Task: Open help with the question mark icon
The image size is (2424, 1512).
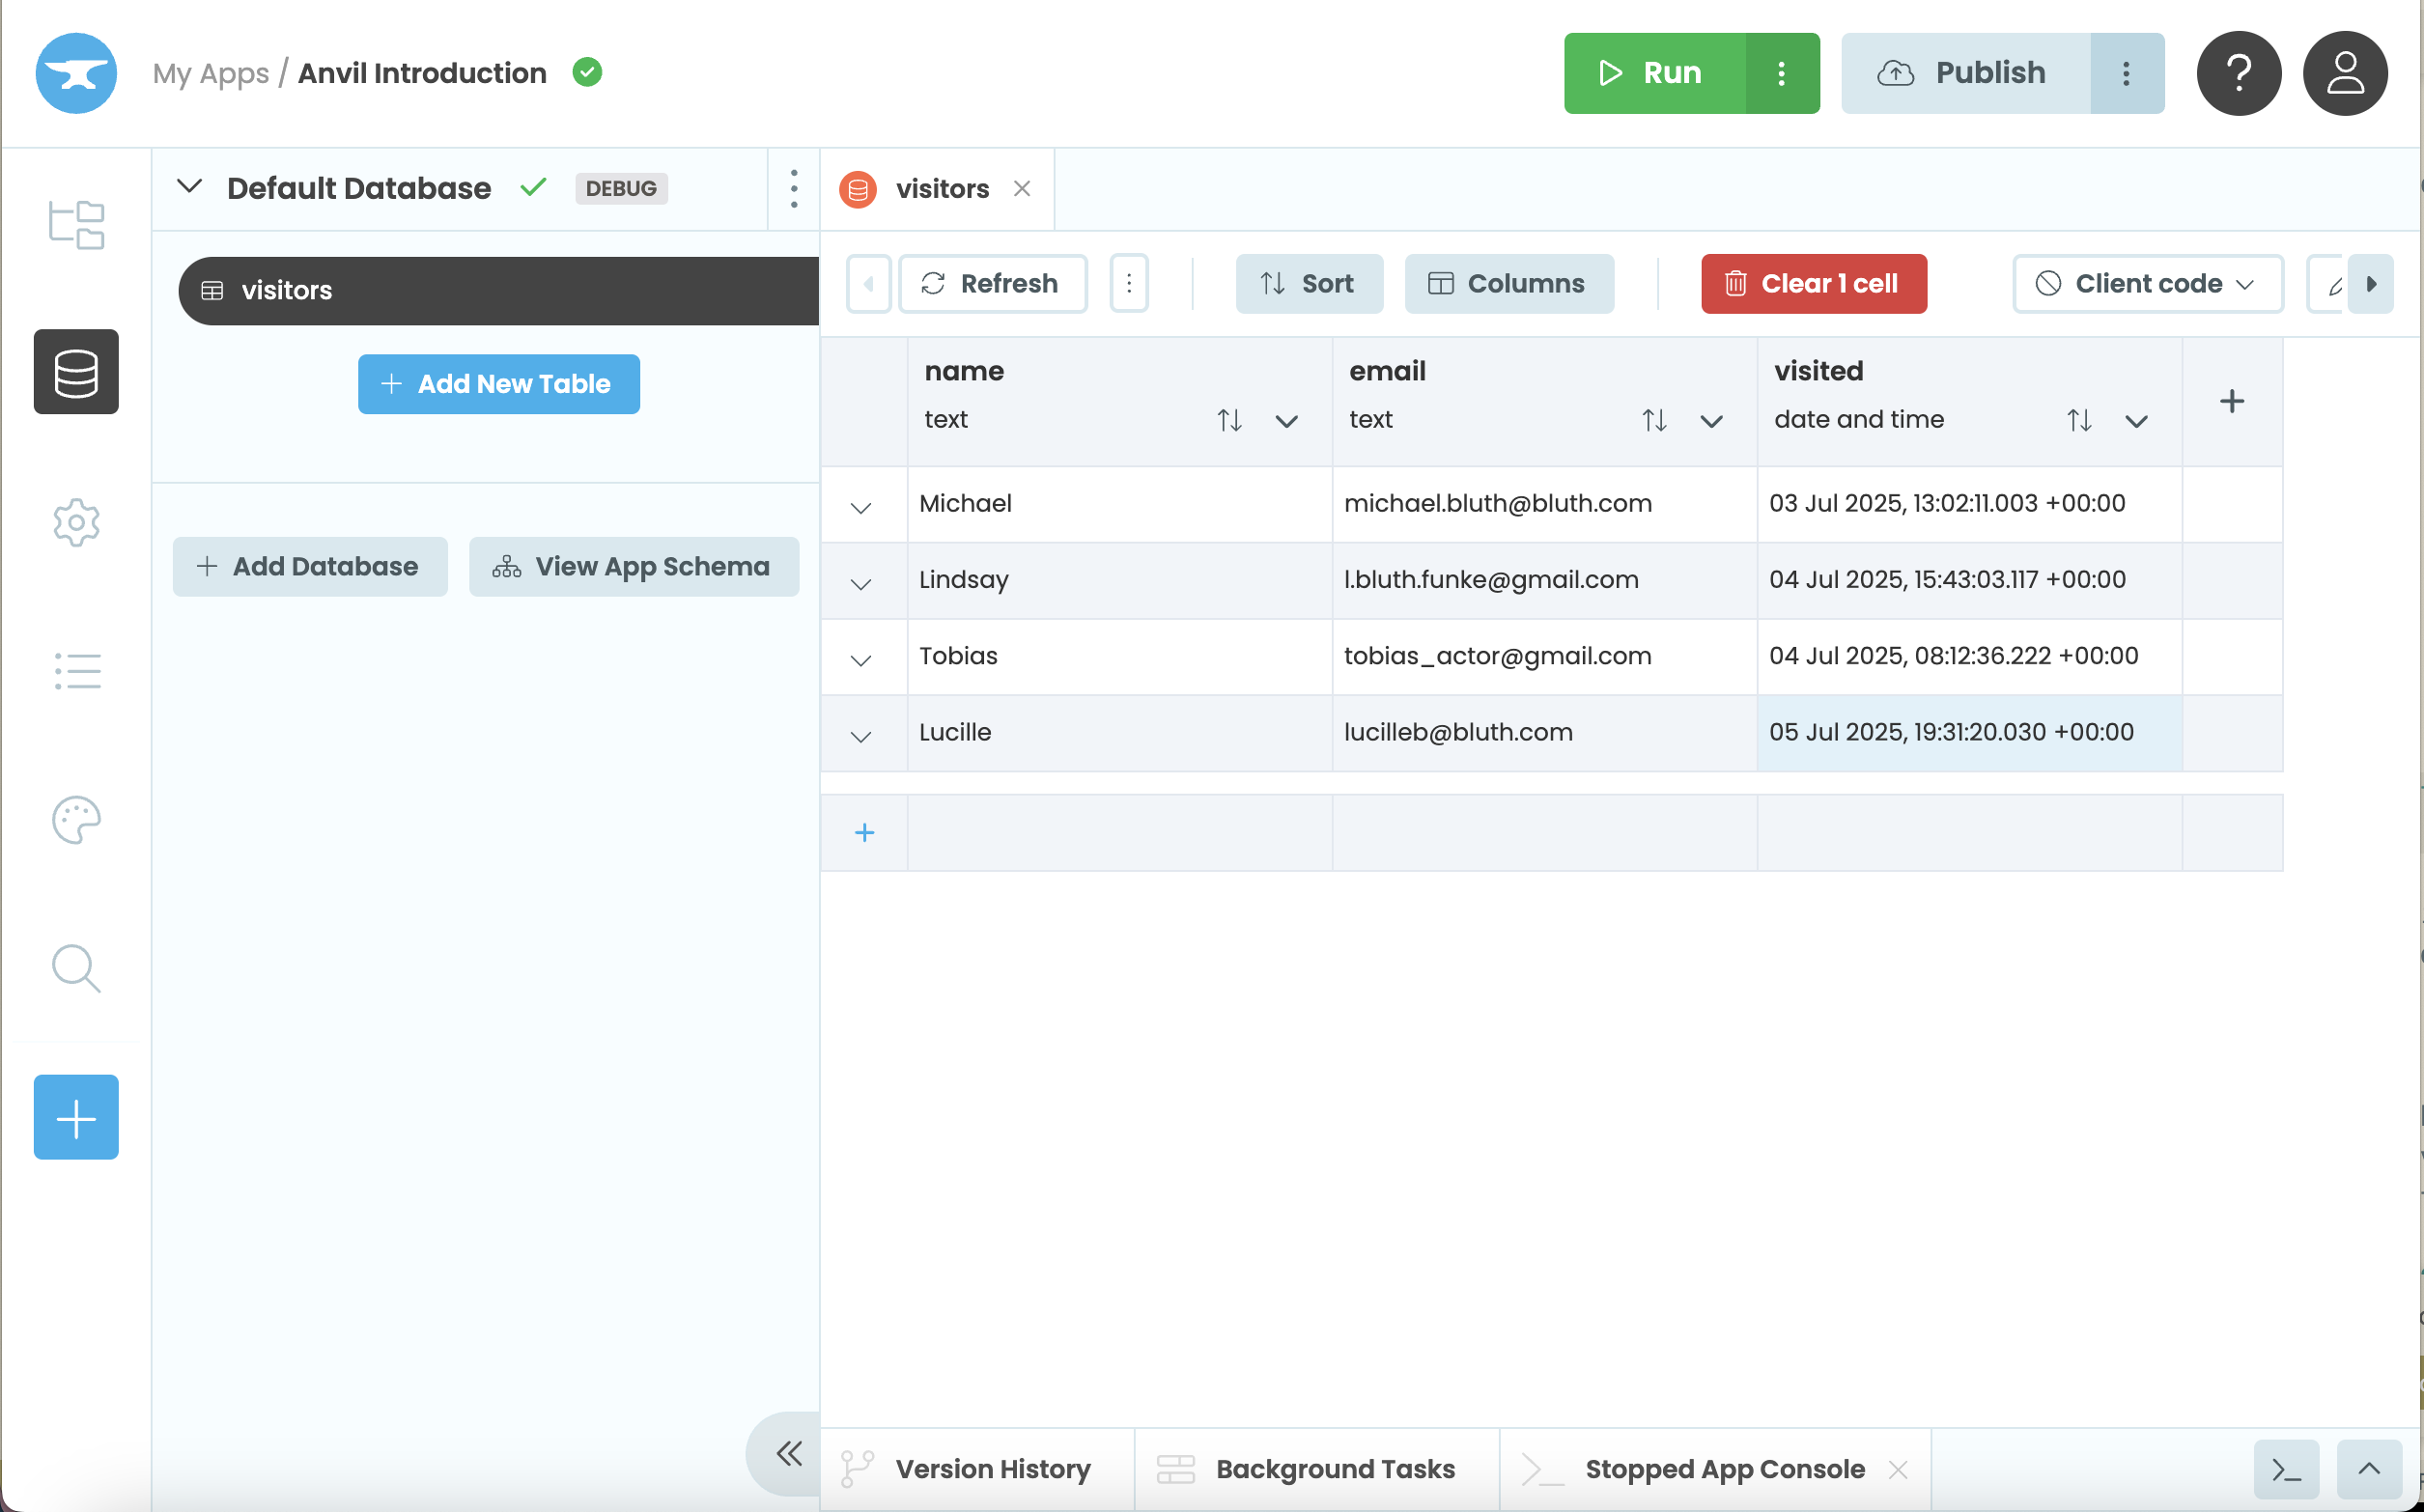Action: (2238, 72)
